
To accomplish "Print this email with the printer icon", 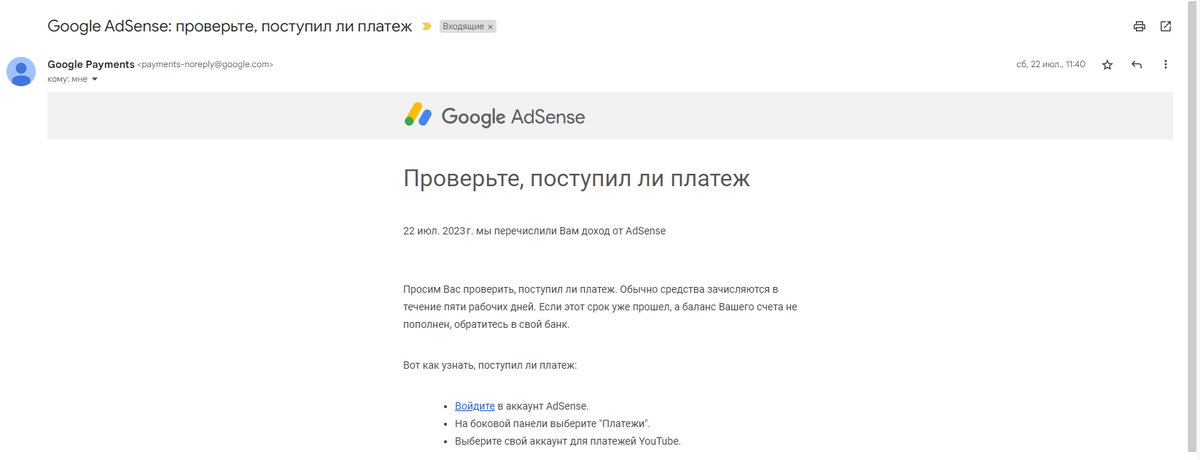I will (x=1139, y=26).
